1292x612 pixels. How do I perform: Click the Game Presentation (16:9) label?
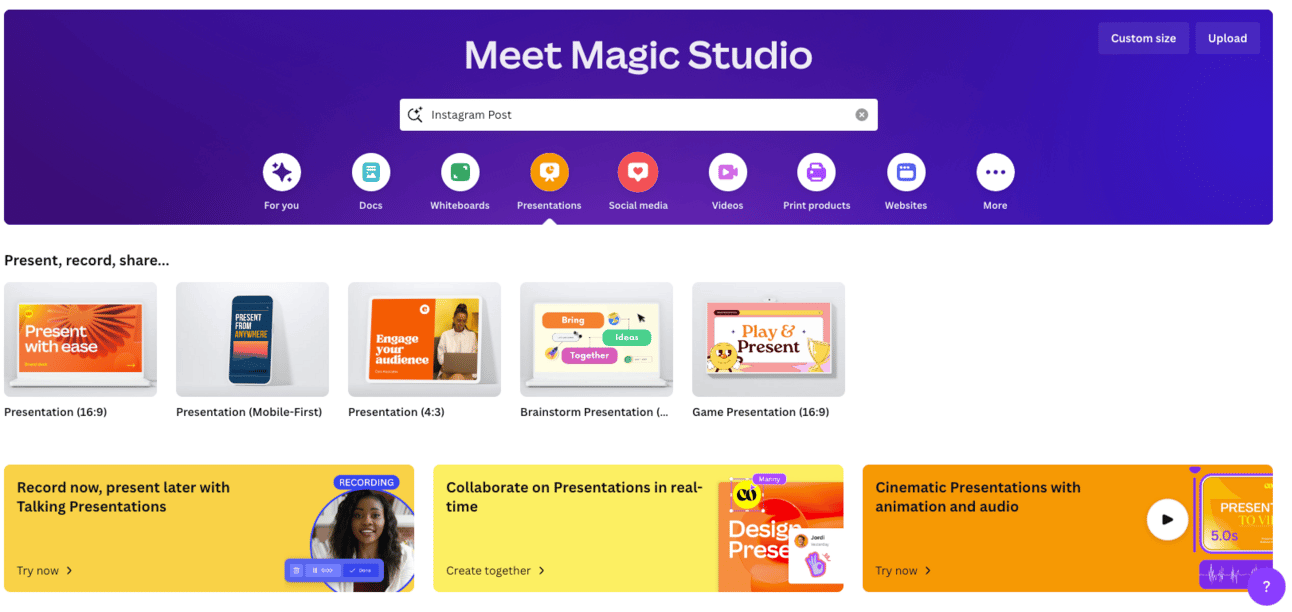coord(760,412)
